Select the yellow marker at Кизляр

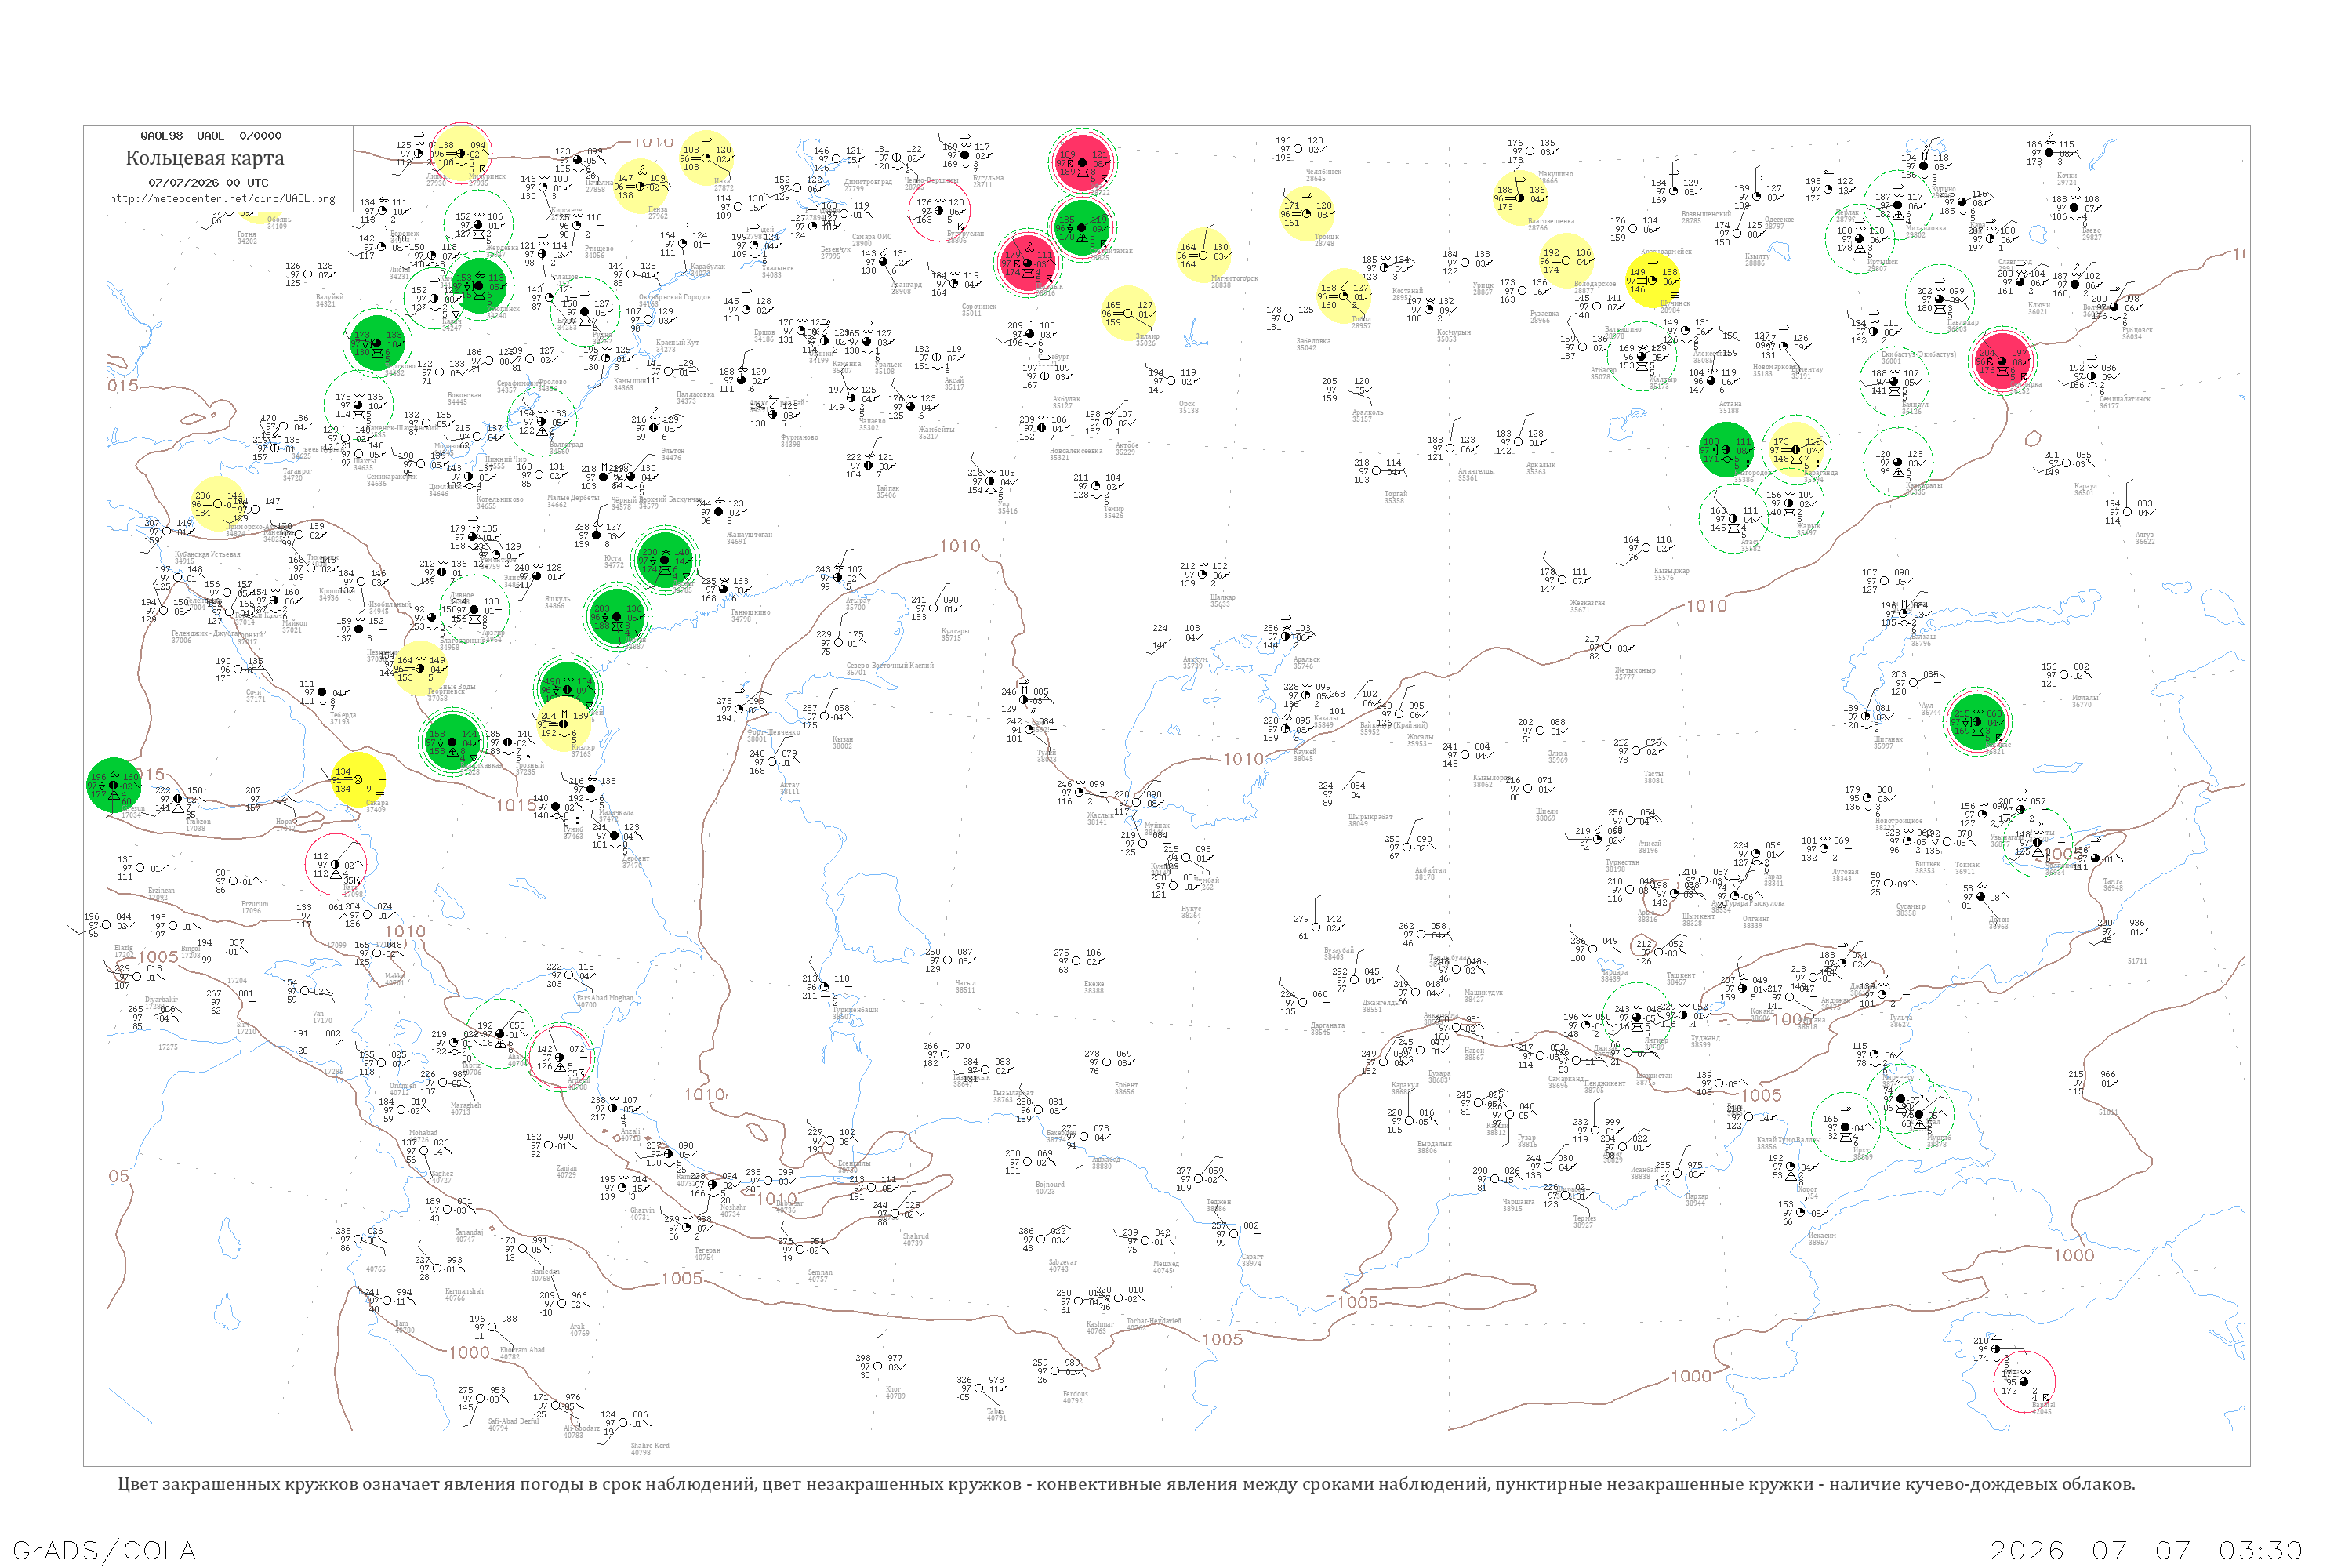click(x=564, y=724)
